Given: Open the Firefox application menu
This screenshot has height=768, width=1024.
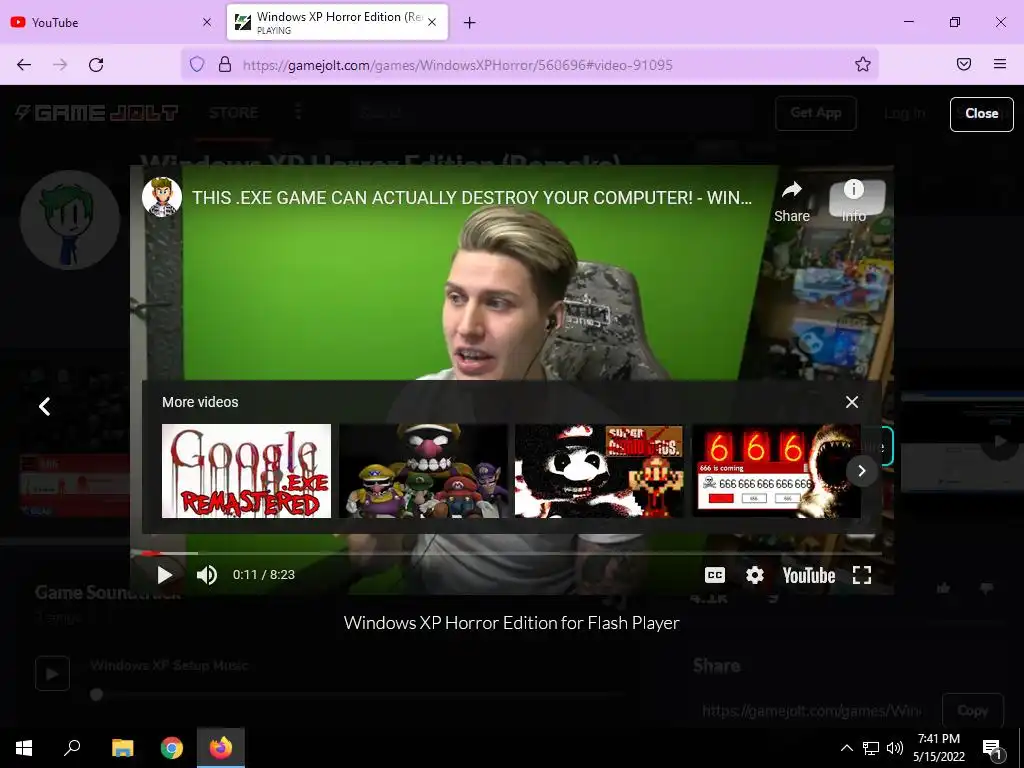Looking at the screenshot, I should (999, 64).
